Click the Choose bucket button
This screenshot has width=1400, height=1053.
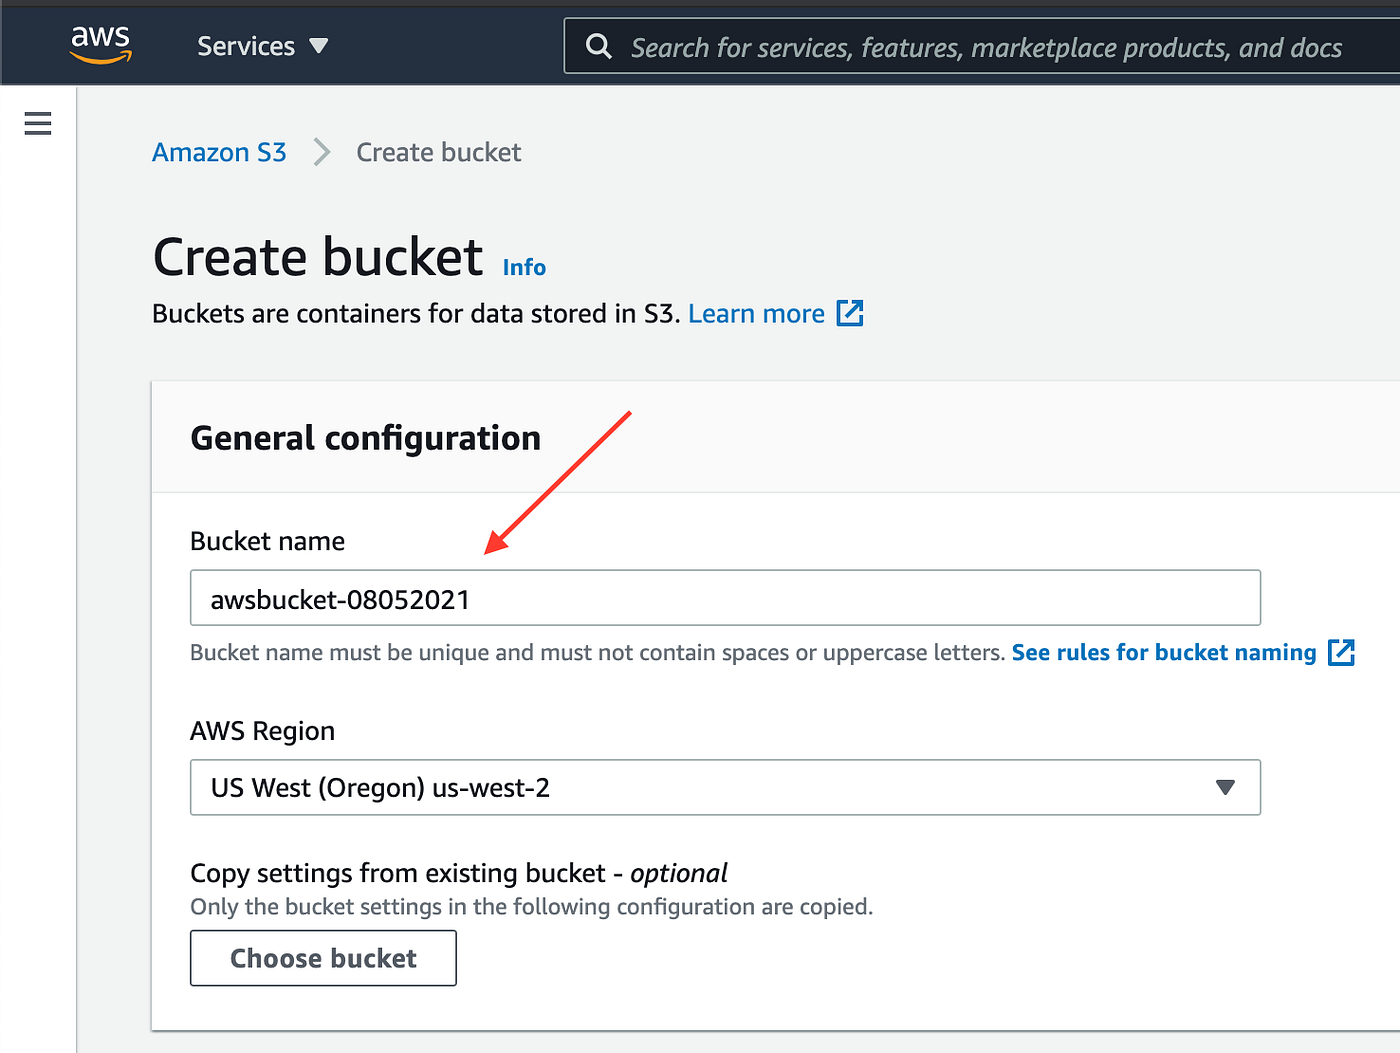pos(323,958)
